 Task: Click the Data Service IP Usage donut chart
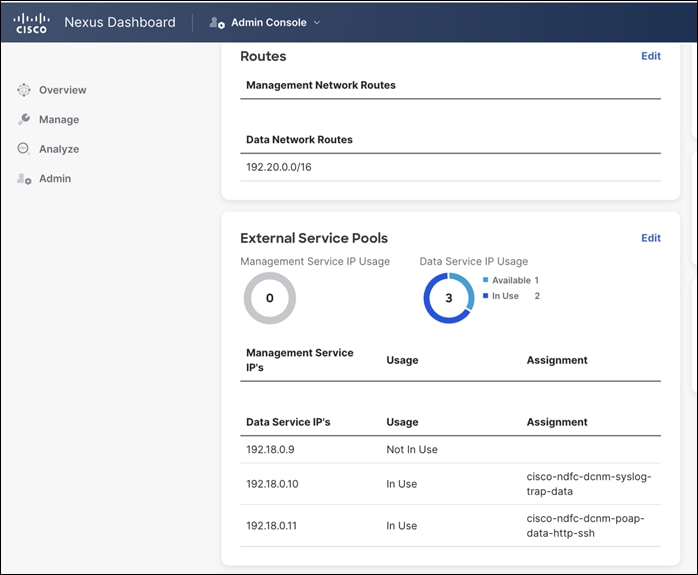pyautogui.click(x=449, y=298)
